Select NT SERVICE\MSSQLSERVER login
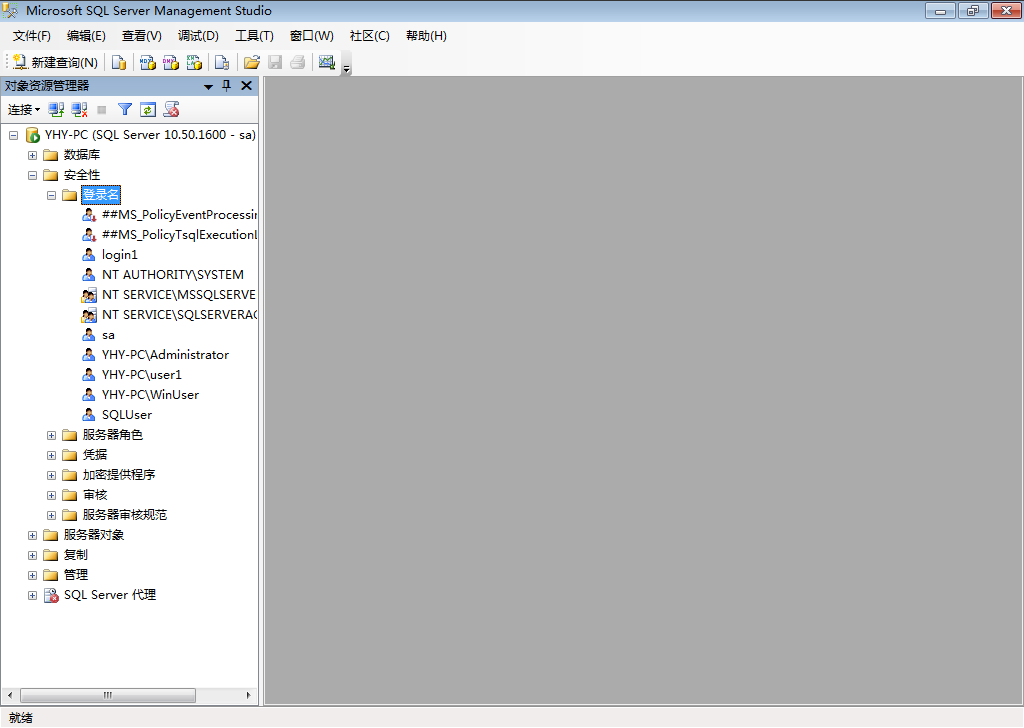This screenshot has width=1024, height=728. click(x=179, y=295)
